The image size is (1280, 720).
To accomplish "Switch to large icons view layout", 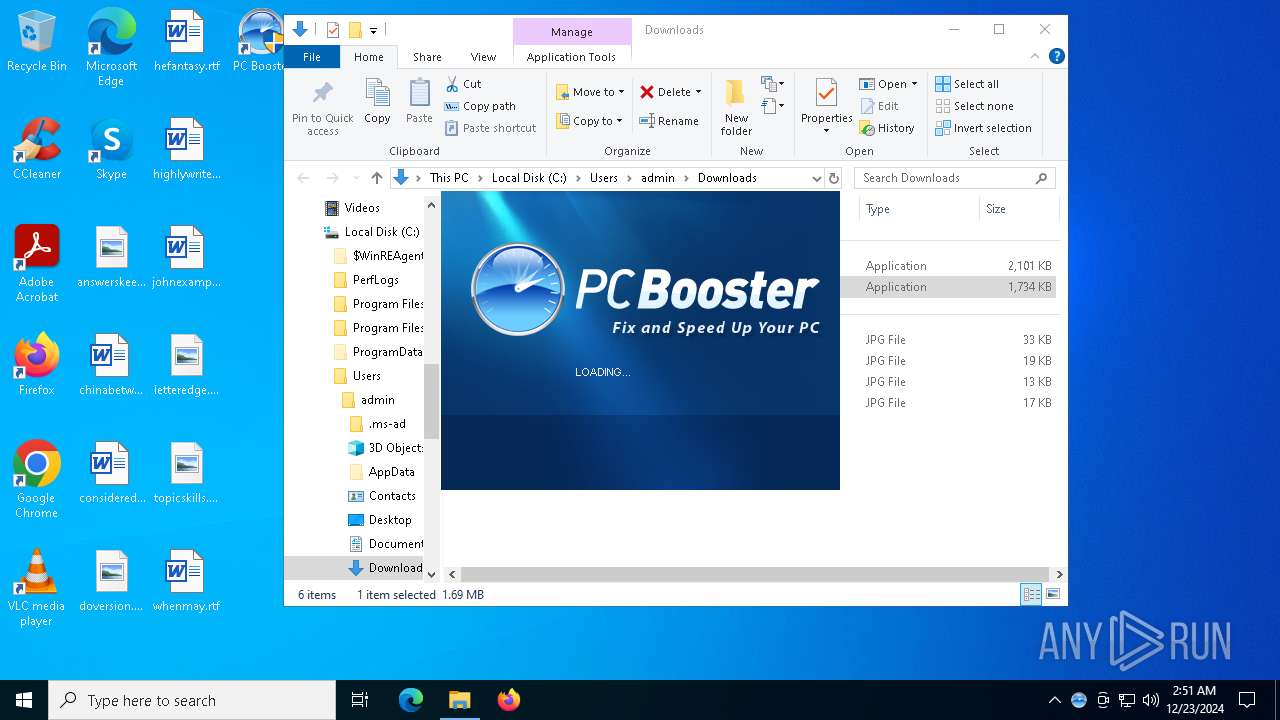I will point(1052,594).
